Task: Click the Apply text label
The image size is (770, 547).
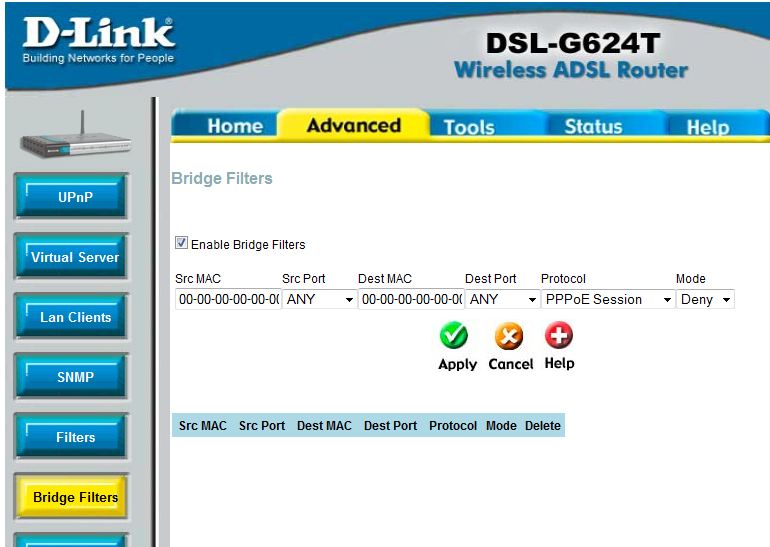Action: 457,364
